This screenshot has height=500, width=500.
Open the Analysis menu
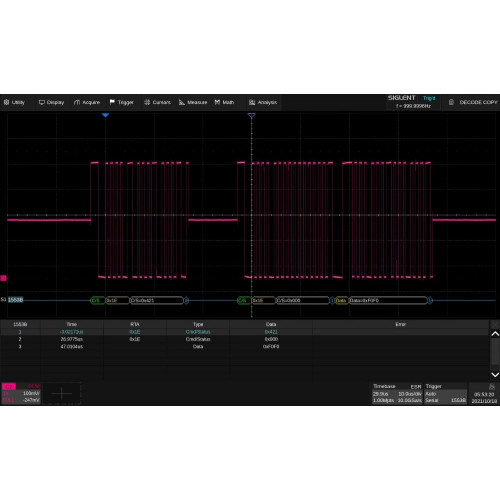(x=263, y=102)
